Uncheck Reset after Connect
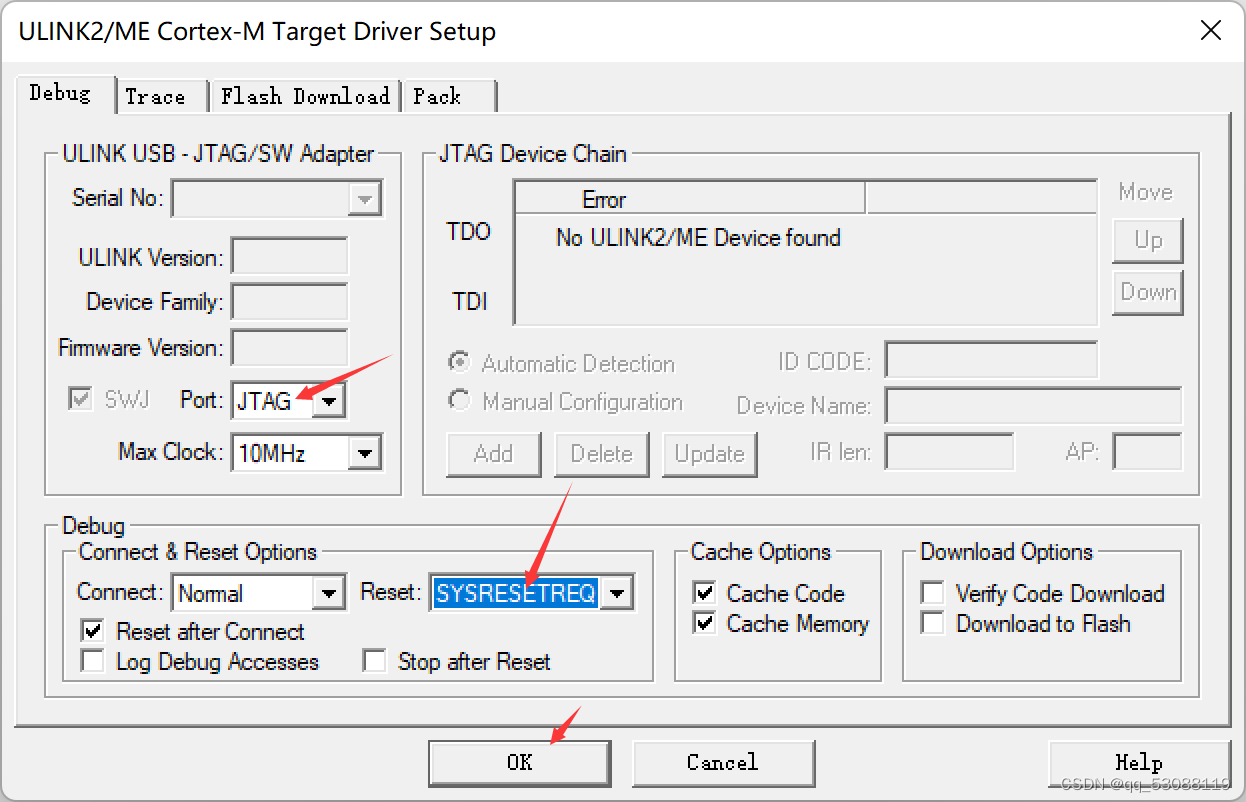 point(93,631)
